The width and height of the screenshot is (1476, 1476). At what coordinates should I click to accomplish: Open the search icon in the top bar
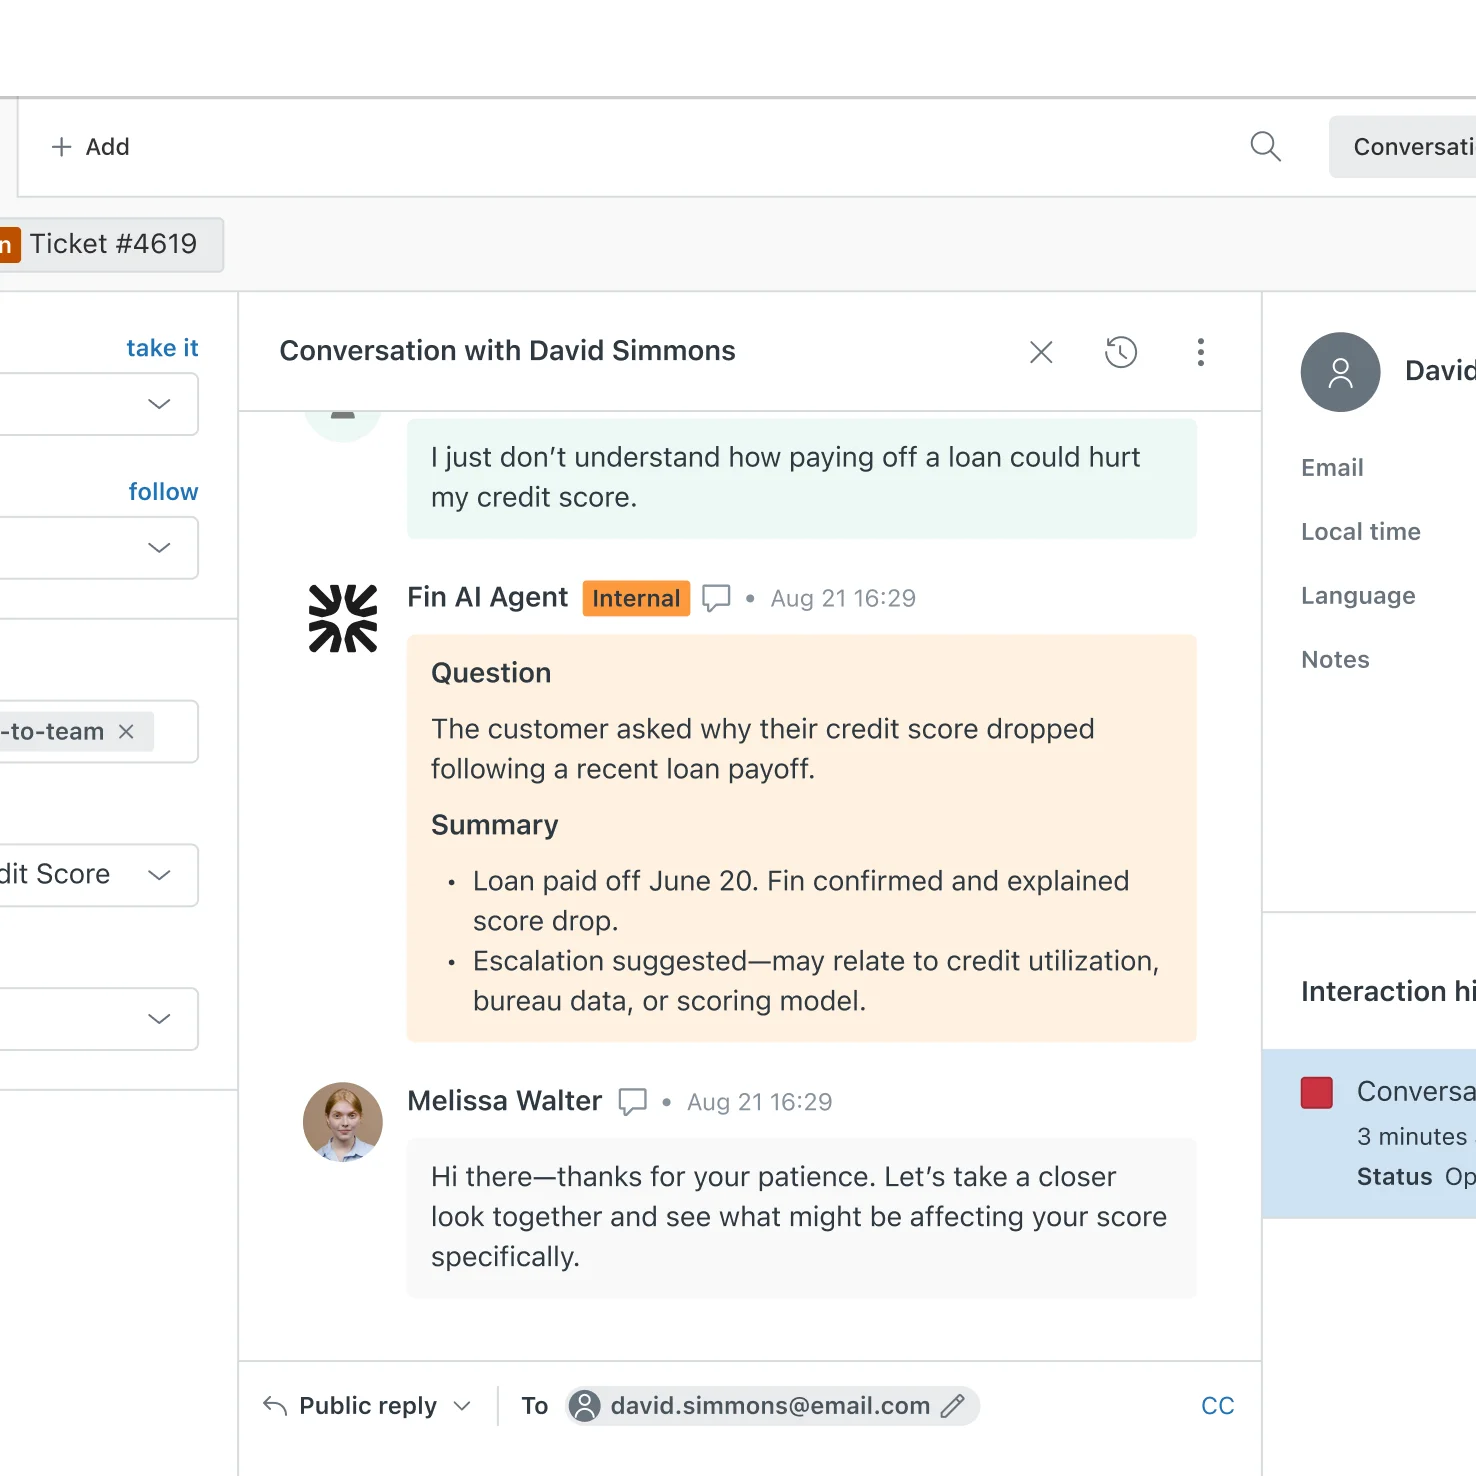click(1264, 146)
